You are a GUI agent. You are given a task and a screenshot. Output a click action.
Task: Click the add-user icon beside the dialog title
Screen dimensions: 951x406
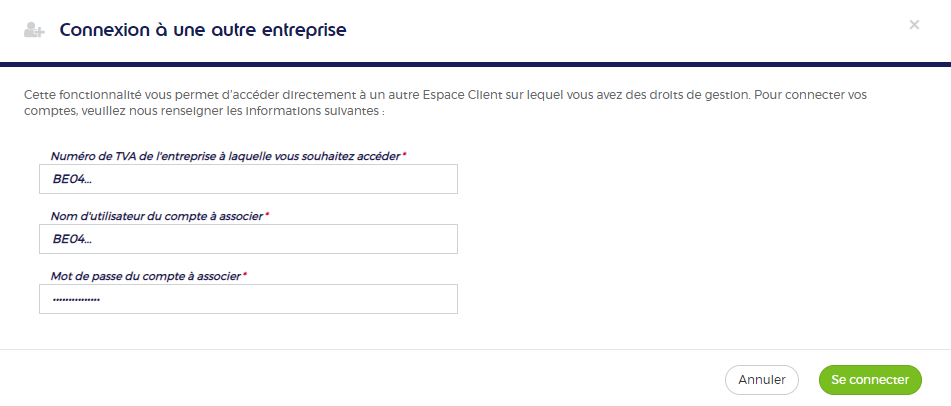[x=34, y=30]
